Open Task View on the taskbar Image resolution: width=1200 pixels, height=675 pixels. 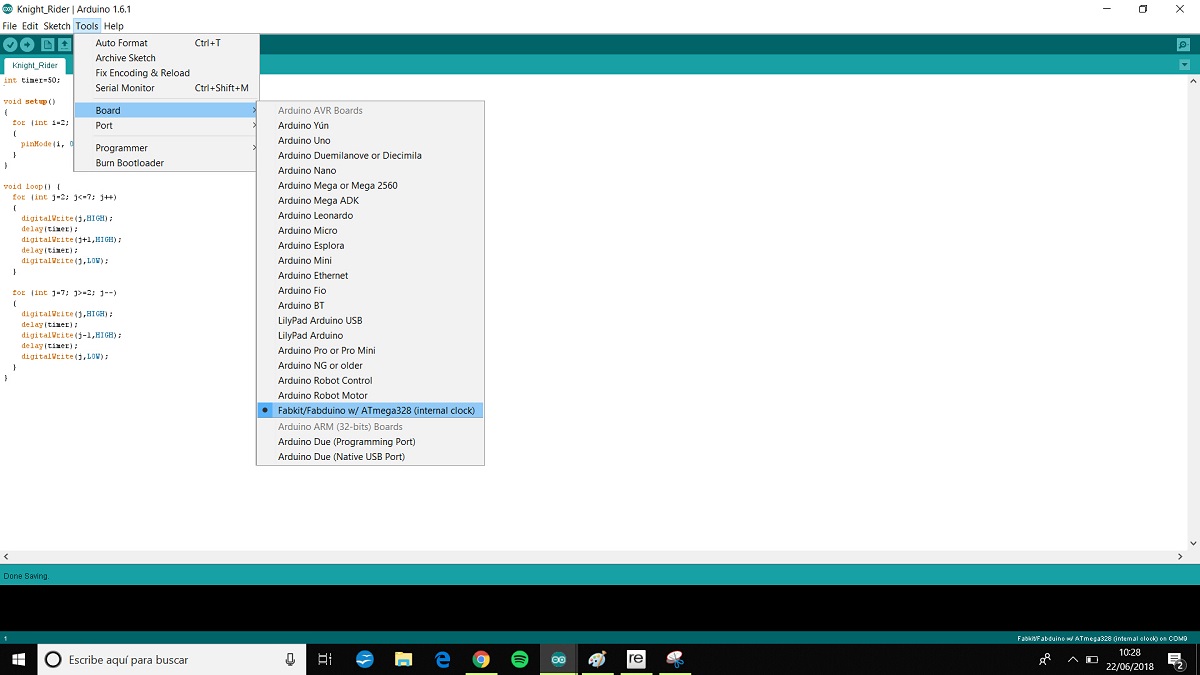click(325, 659)
